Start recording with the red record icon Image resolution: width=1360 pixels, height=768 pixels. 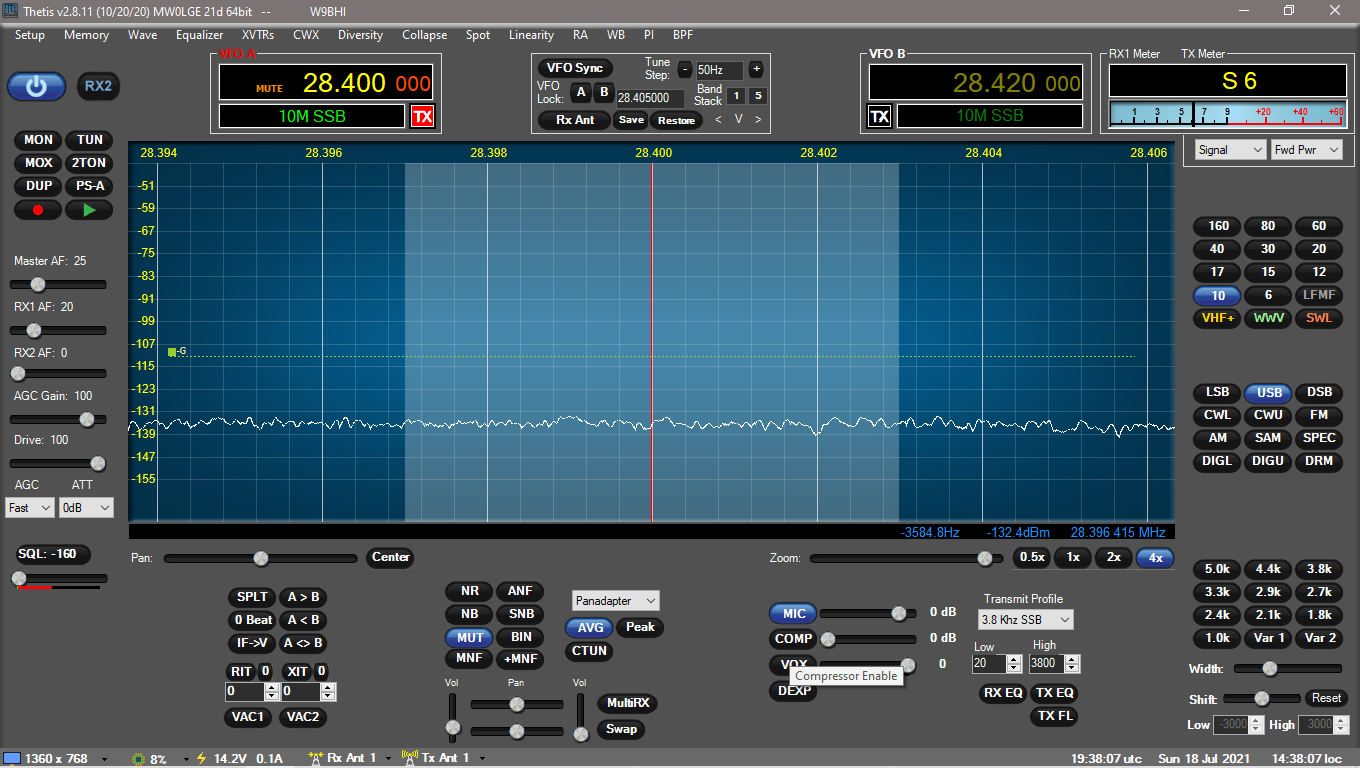tap(37, 209)
